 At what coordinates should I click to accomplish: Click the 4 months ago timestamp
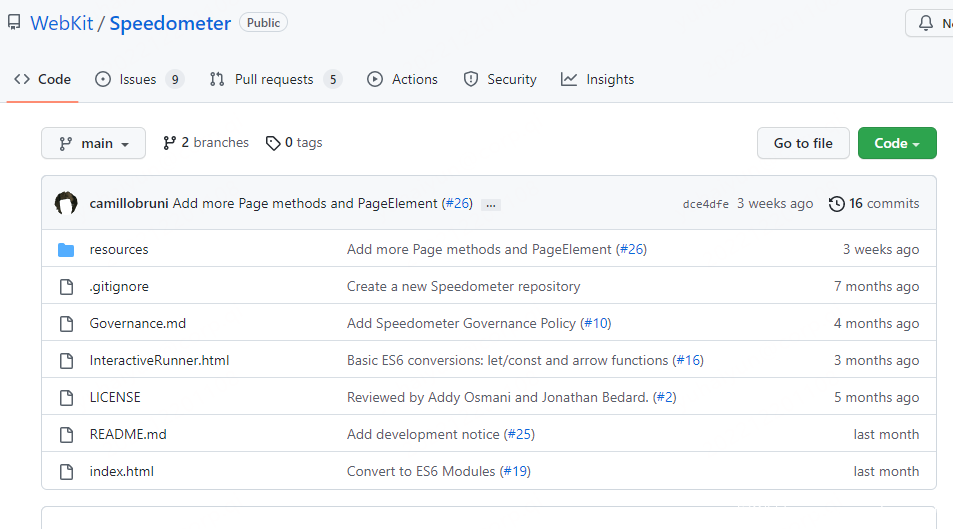[x=876, y=323]
